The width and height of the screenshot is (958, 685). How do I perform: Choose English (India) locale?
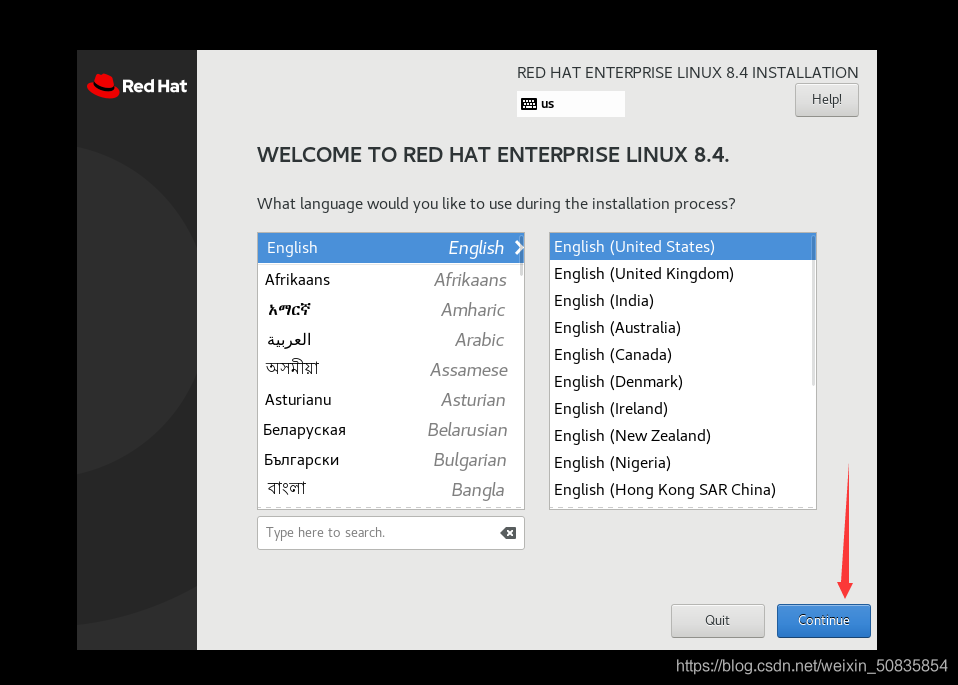[681, 301]
